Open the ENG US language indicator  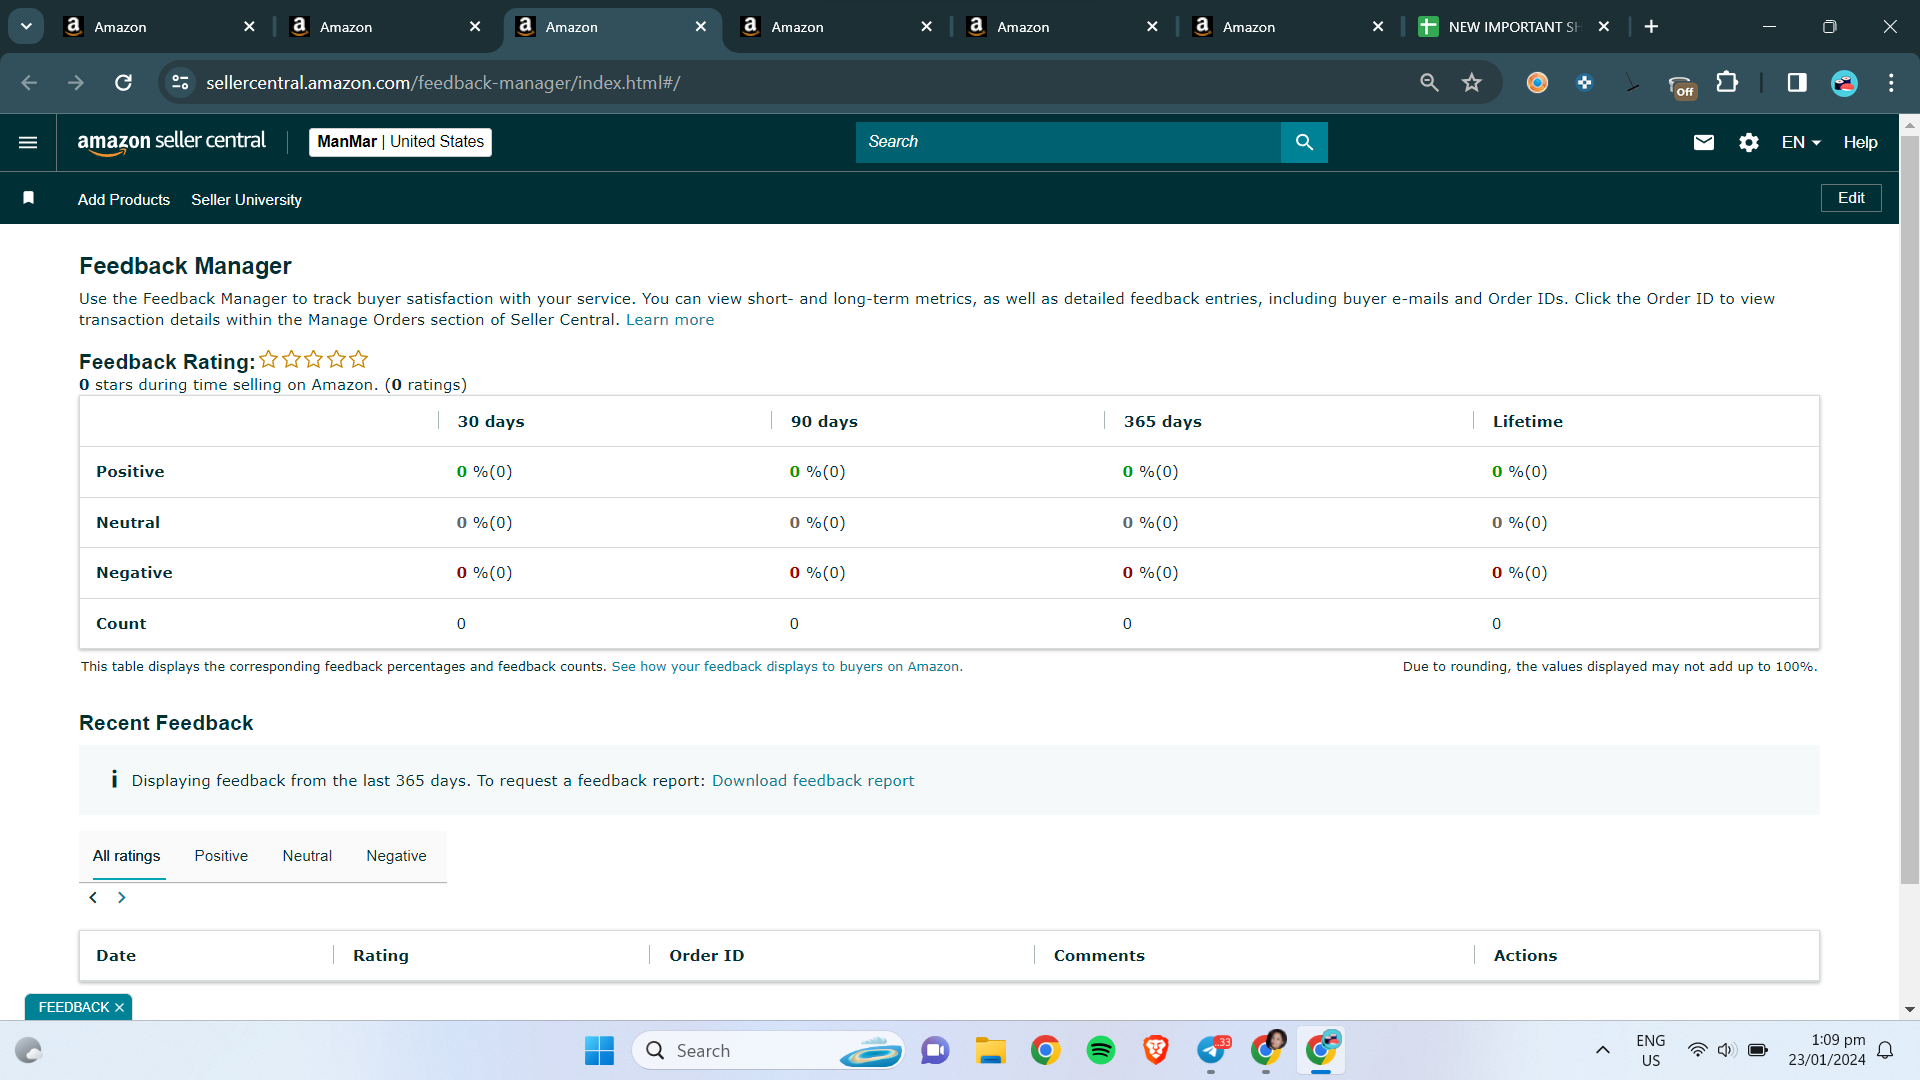tap(1651, 1050)
